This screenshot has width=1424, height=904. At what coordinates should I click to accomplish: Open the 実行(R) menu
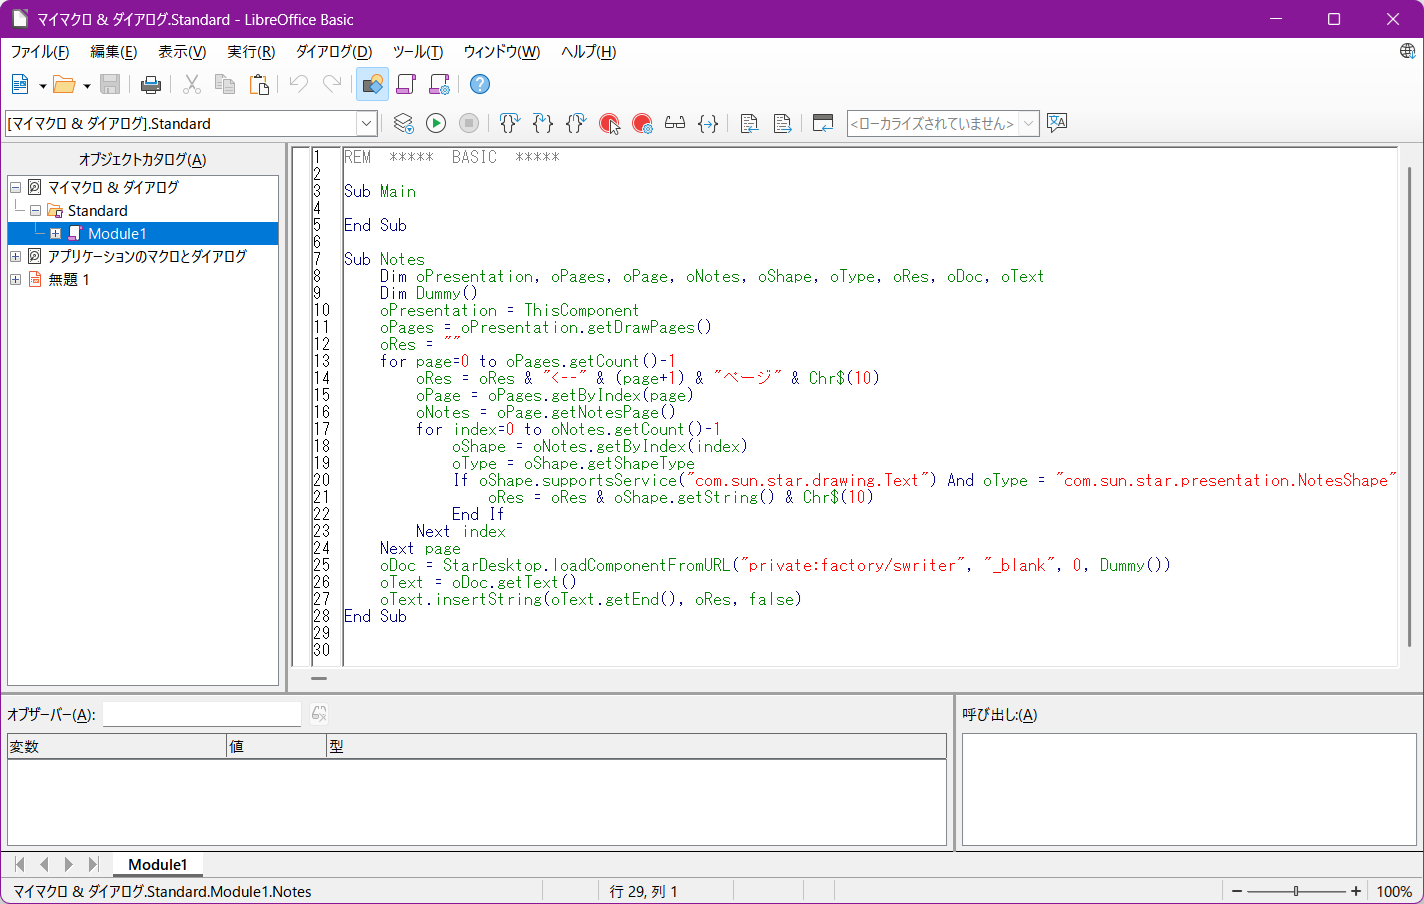(250, 52)
